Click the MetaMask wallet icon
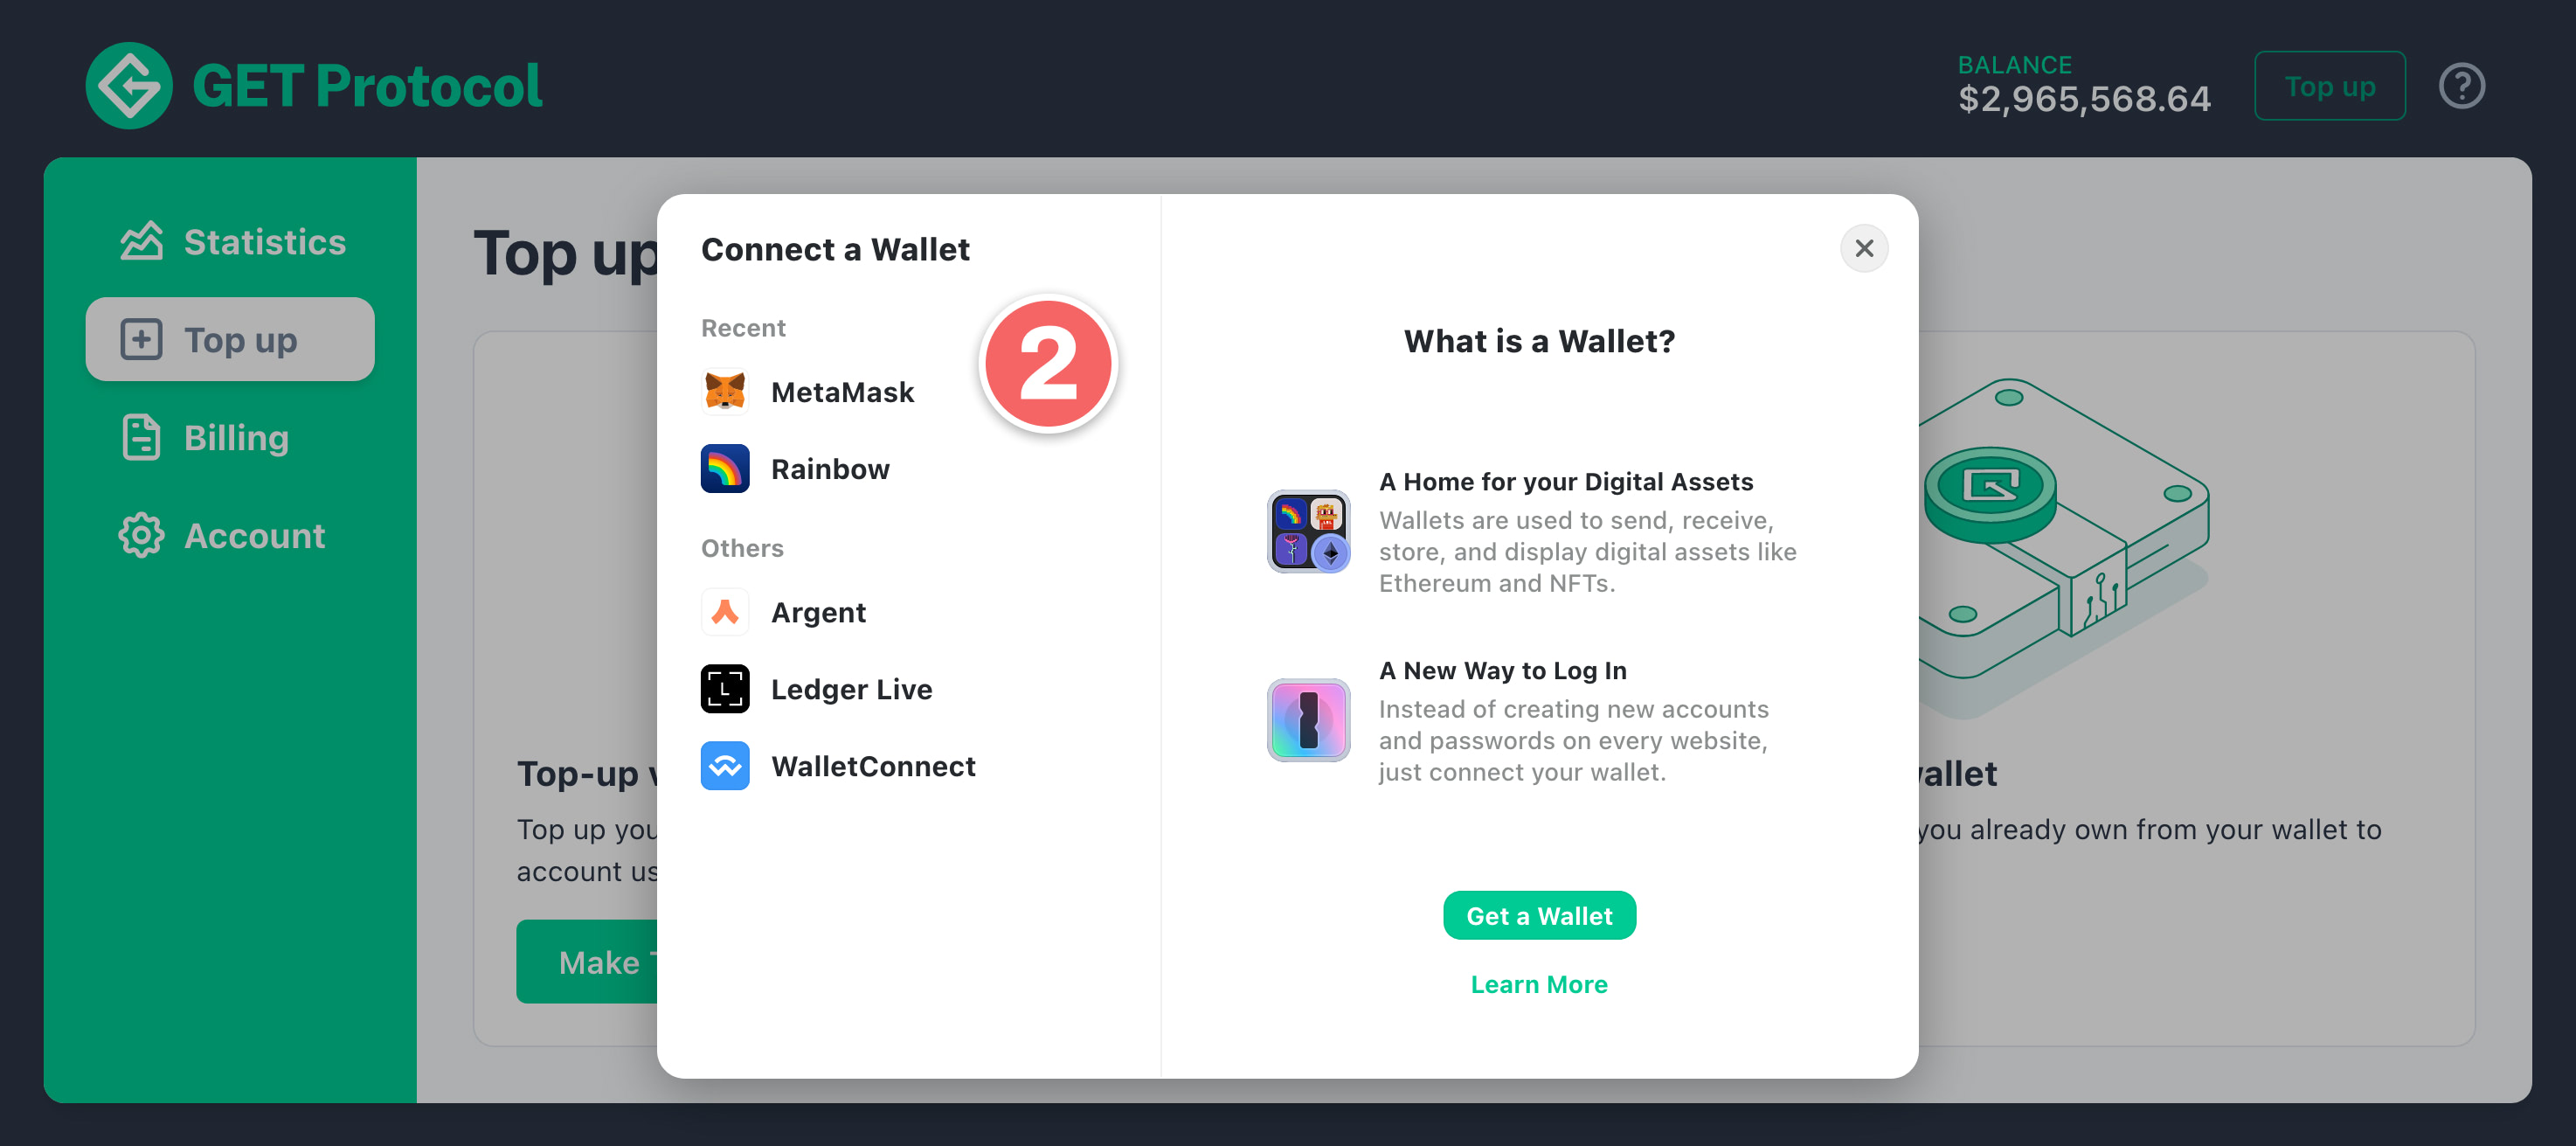 coord(723,392)
